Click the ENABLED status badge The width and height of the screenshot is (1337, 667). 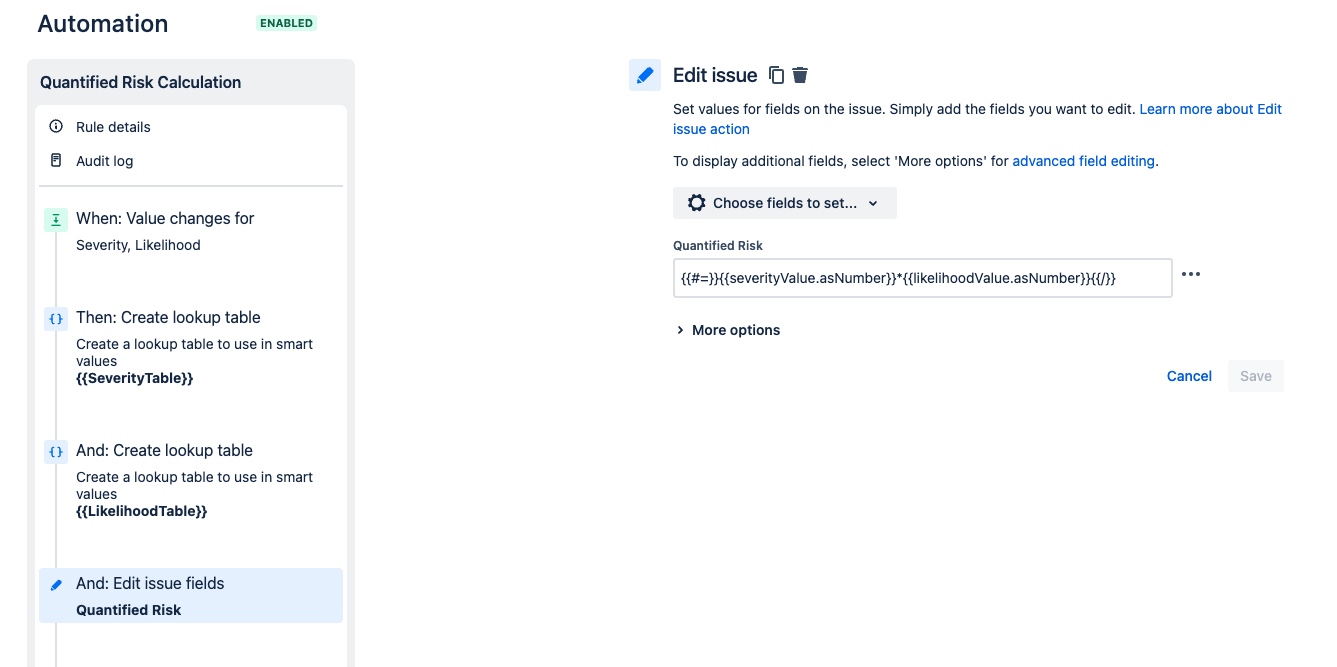click(x=287, y=23)
